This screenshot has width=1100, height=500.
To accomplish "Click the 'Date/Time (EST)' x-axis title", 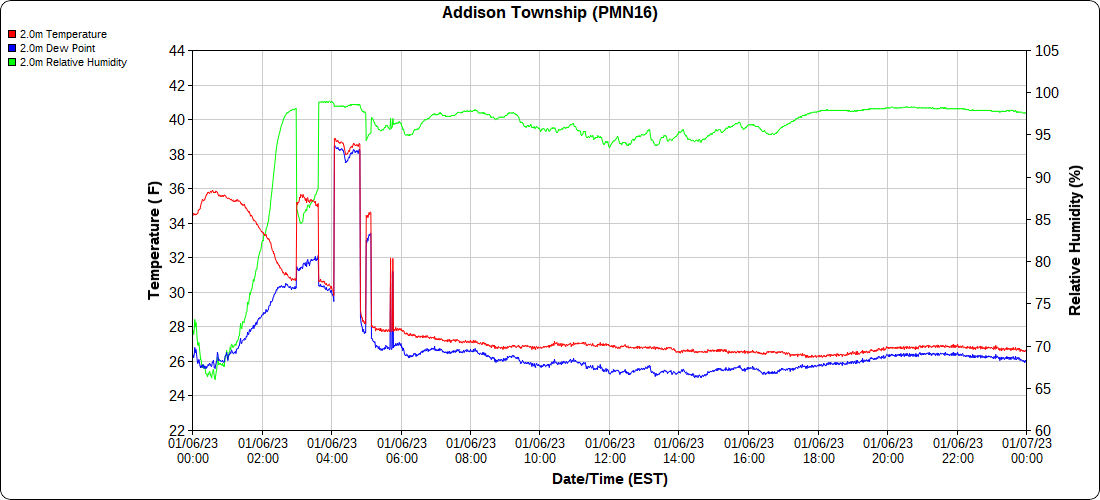I will tap(609, 479).
